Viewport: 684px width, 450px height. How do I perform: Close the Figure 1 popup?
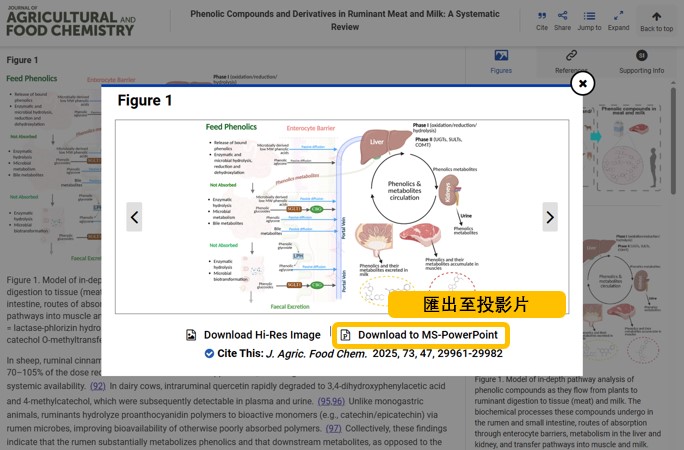coord(582,84)
